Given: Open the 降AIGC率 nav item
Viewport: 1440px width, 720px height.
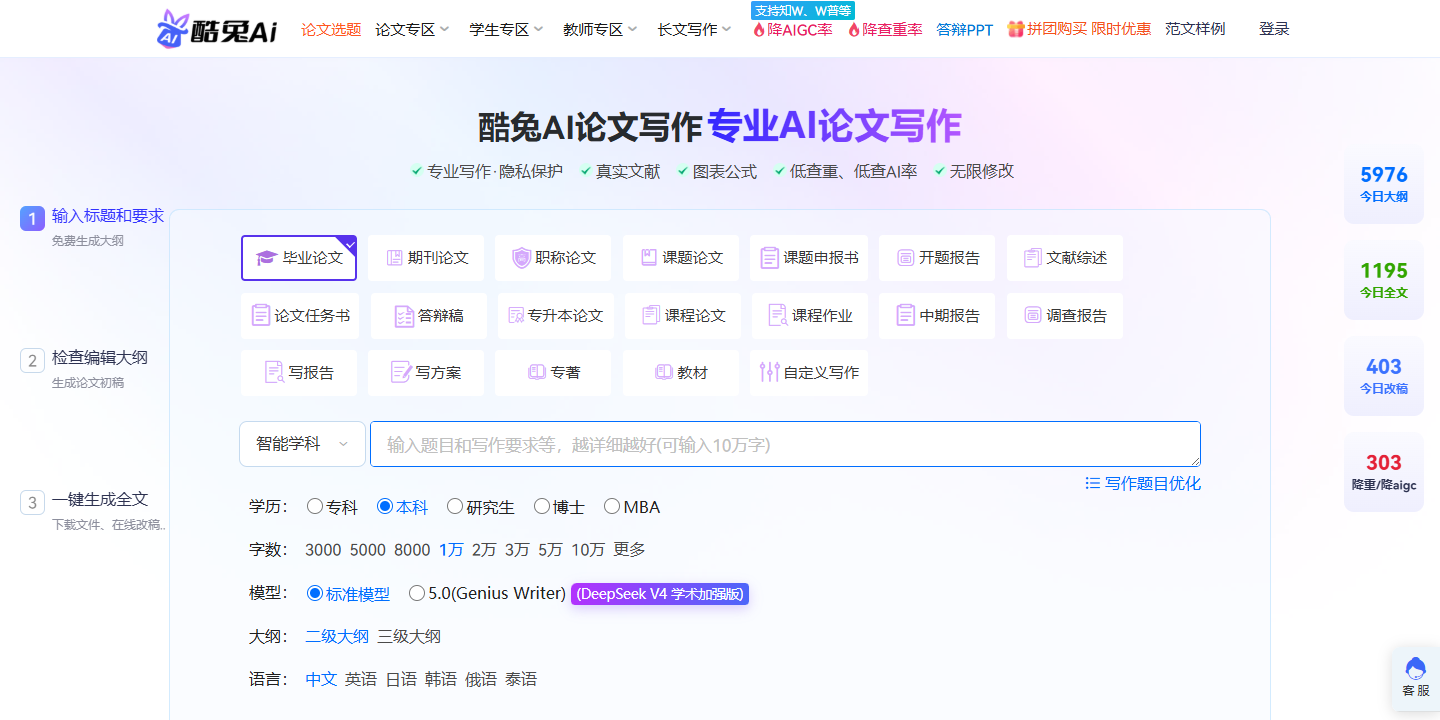Looking at the screenshot, I should [x=792, y=29].
